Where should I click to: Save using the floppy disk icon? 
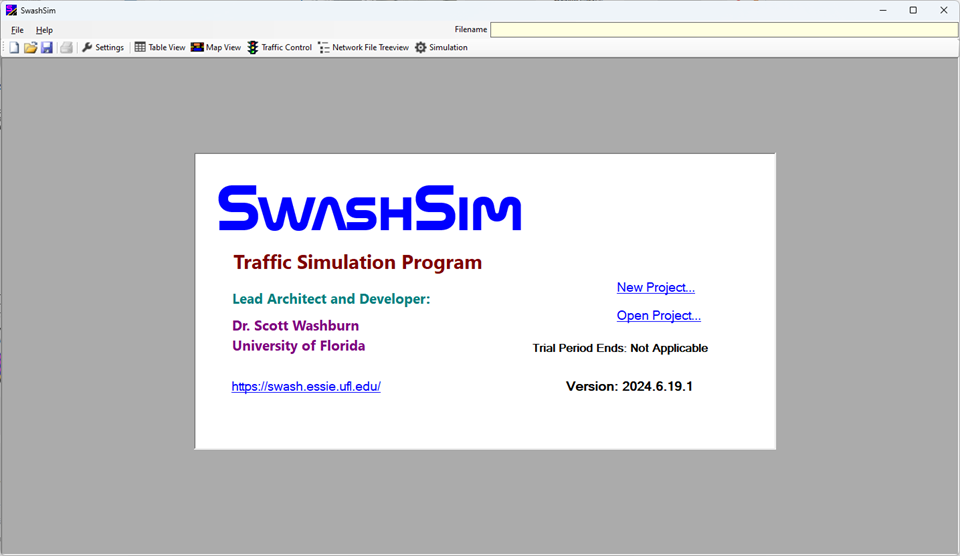click(47, 47)
